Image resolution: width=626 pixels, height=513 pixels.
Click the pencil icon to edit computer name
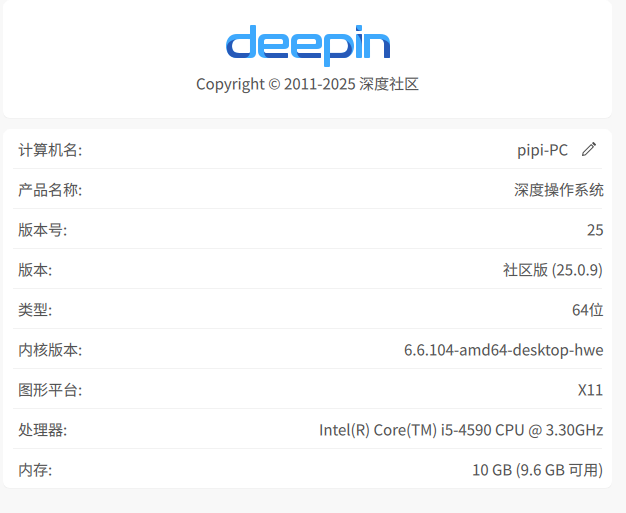589,149
